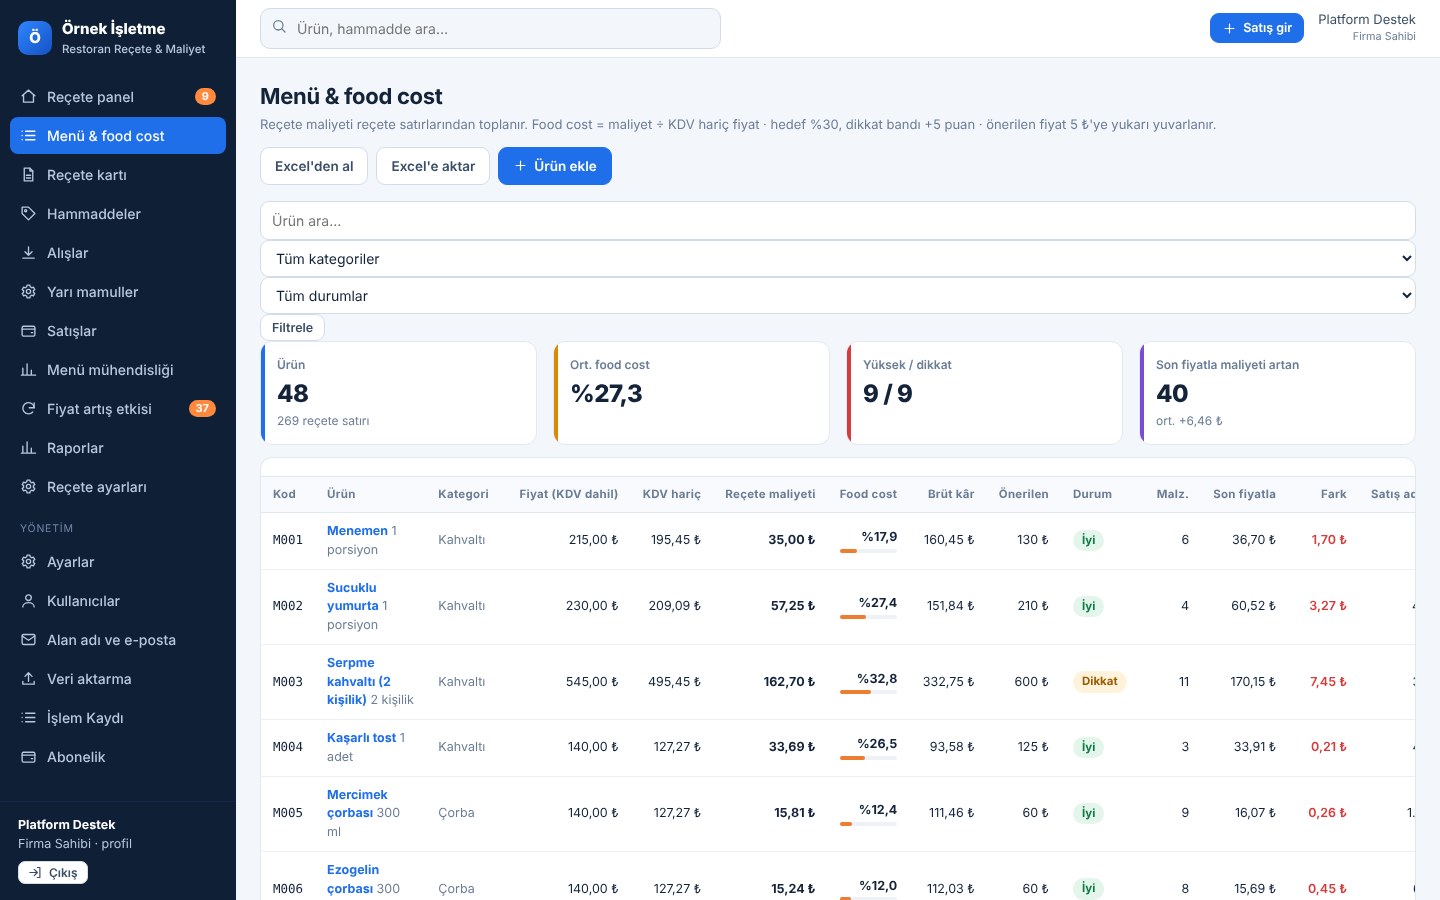Viewport: 1440px width, 900px height.
Task: Click the Ürün ekle button
Action: click(x=555, y=166)
